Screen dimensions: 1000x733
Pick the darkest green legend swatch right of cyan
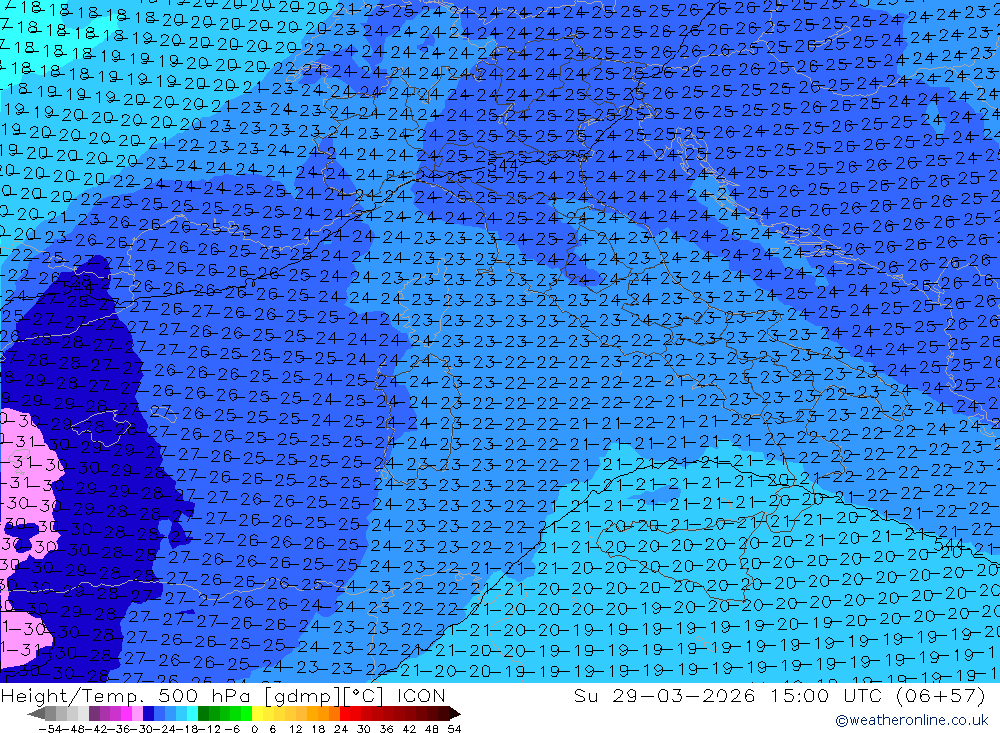[203, 713]
